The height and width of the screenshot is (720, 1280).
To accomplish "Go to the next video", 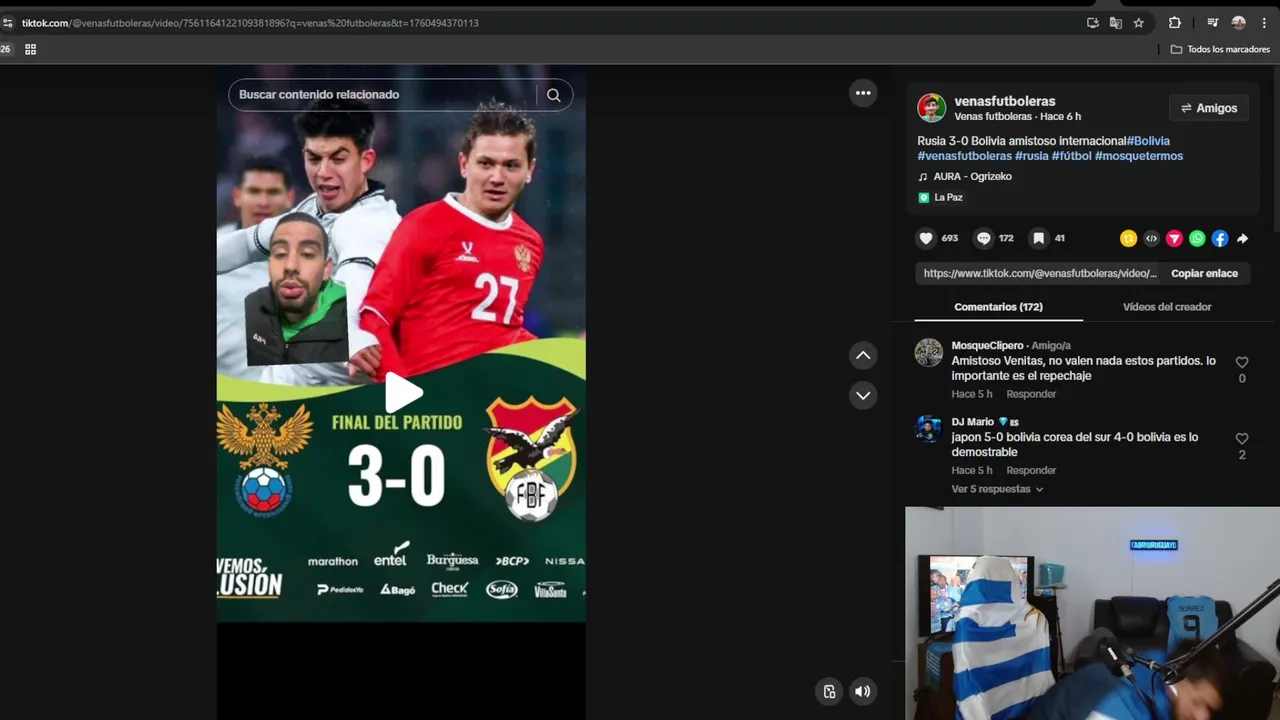I will click(x=863, y=395).
